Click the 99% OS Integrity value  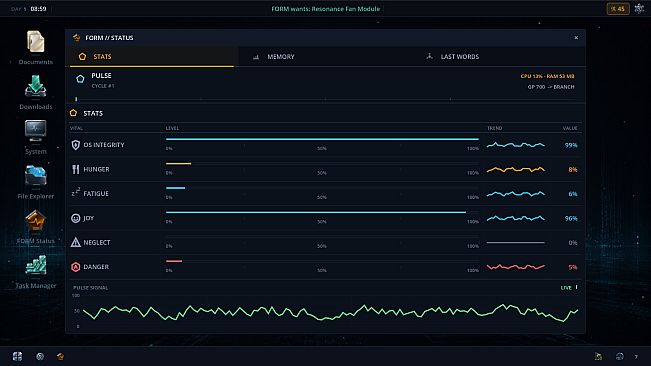point(571,145)
